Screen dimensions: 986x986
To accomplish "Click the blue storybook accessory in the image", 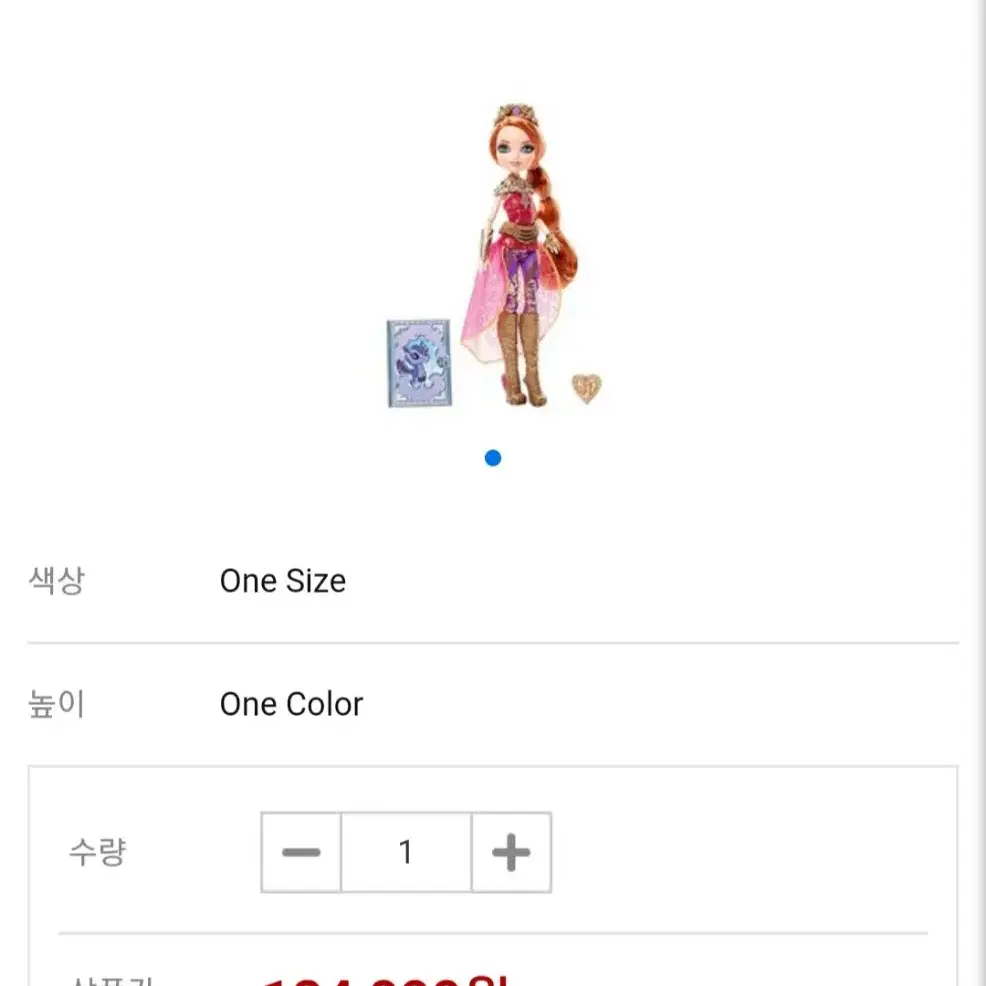I will (419, 363).
